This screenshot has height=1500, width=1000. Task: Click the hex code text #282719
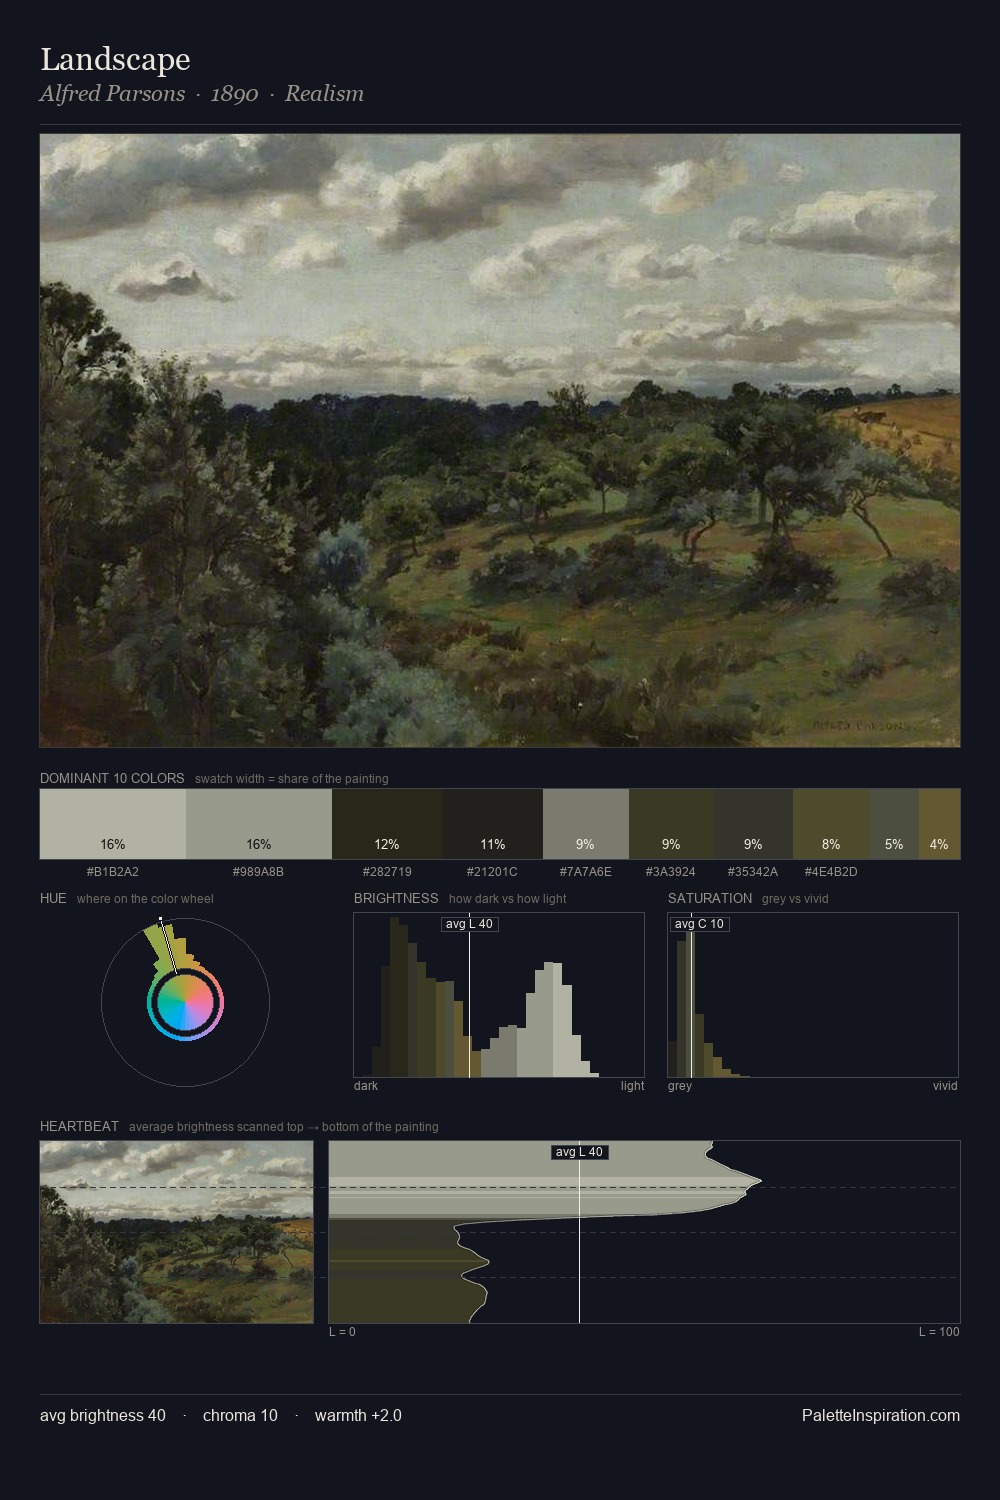click(387, 871)
